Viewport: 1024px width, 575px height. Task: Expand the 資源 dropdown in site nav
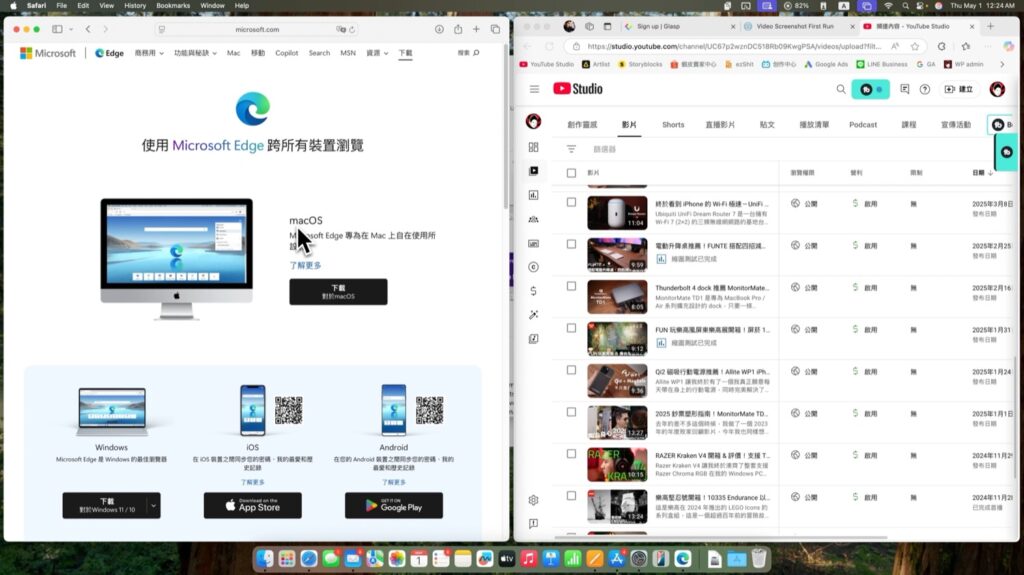[x=377, y=53]
